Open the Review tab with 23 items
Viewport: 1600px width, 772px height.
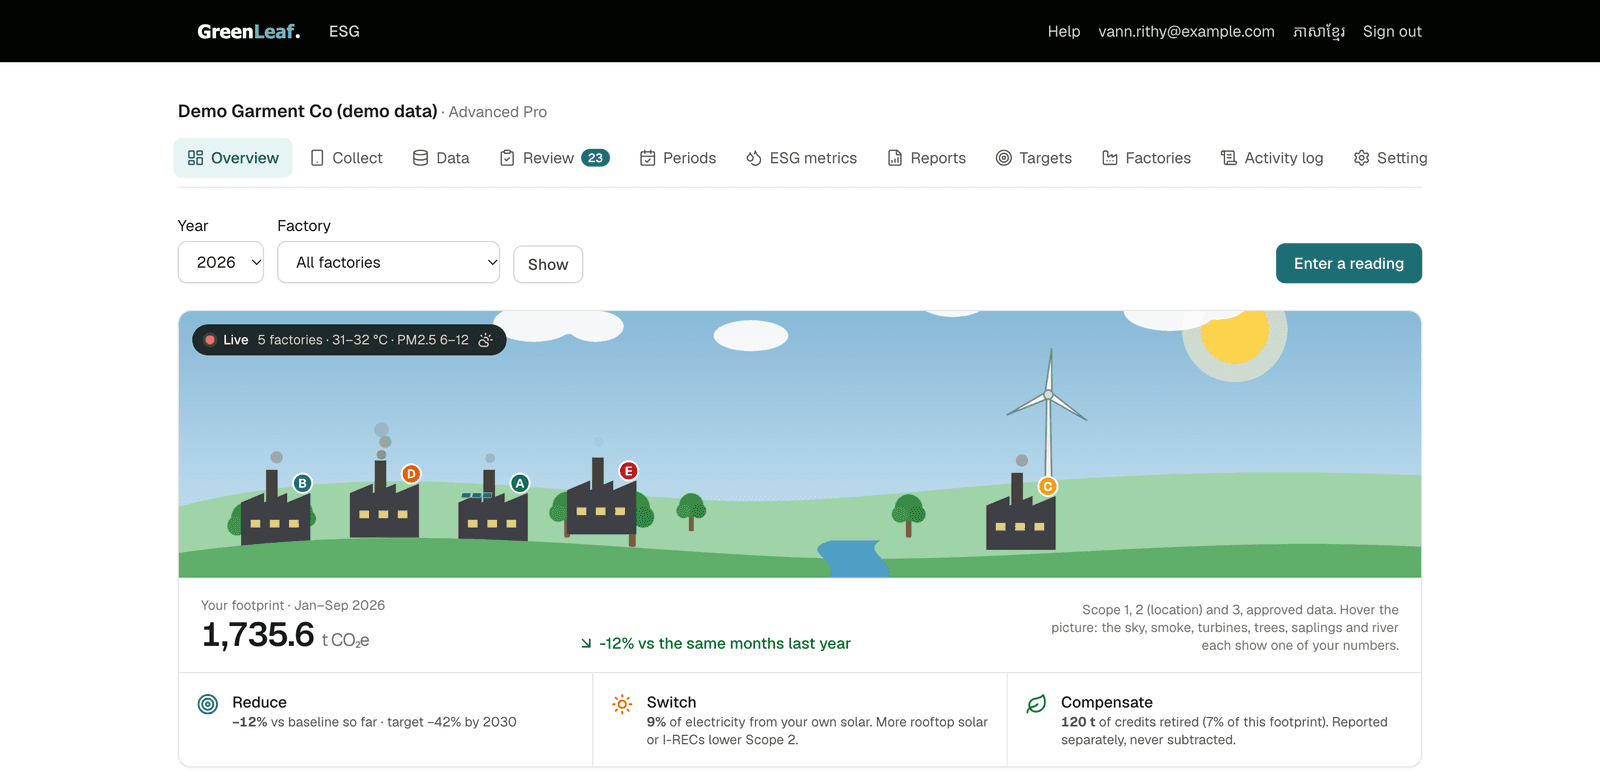[x=554, y=158]
